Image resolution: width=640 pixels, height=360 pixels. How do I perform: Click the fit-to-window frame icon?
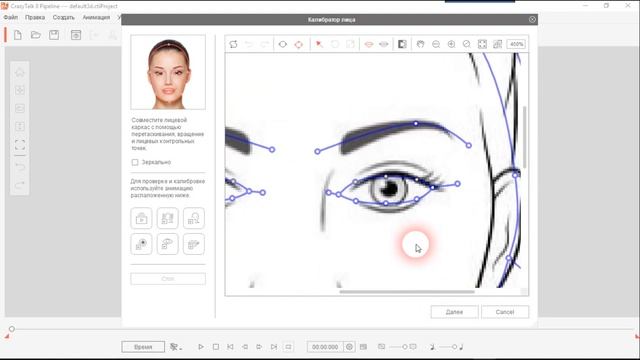pyautogui.click(x=482, y=44)
